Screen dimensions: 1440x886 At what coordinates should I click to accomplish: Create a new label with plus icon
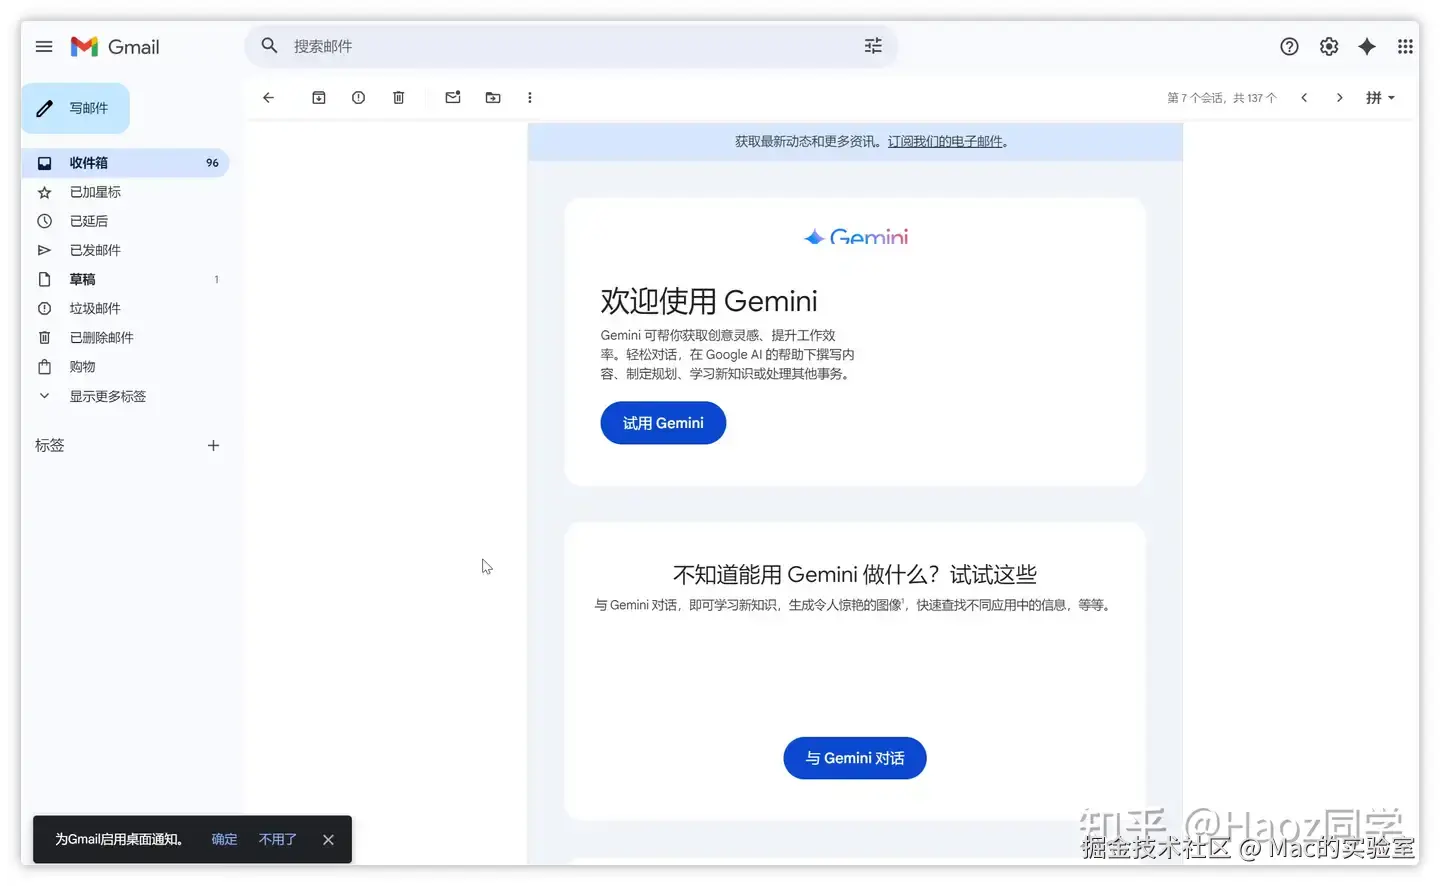point(213,446)
